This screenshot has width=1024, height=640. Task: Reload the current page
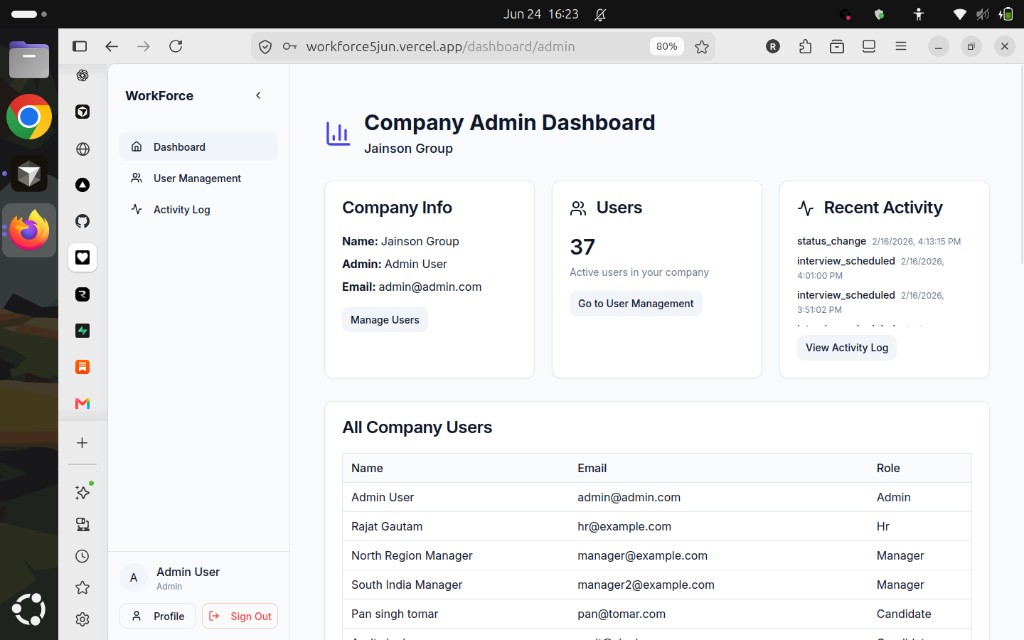point(176,46)
